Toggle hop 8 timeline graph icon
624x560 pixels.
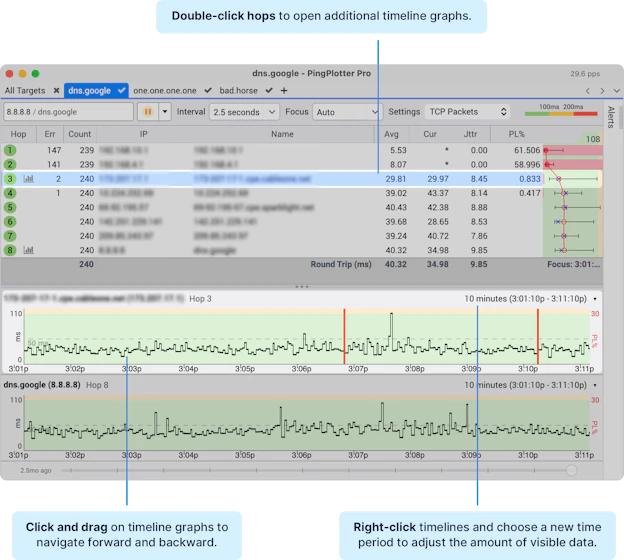[29, 250]
